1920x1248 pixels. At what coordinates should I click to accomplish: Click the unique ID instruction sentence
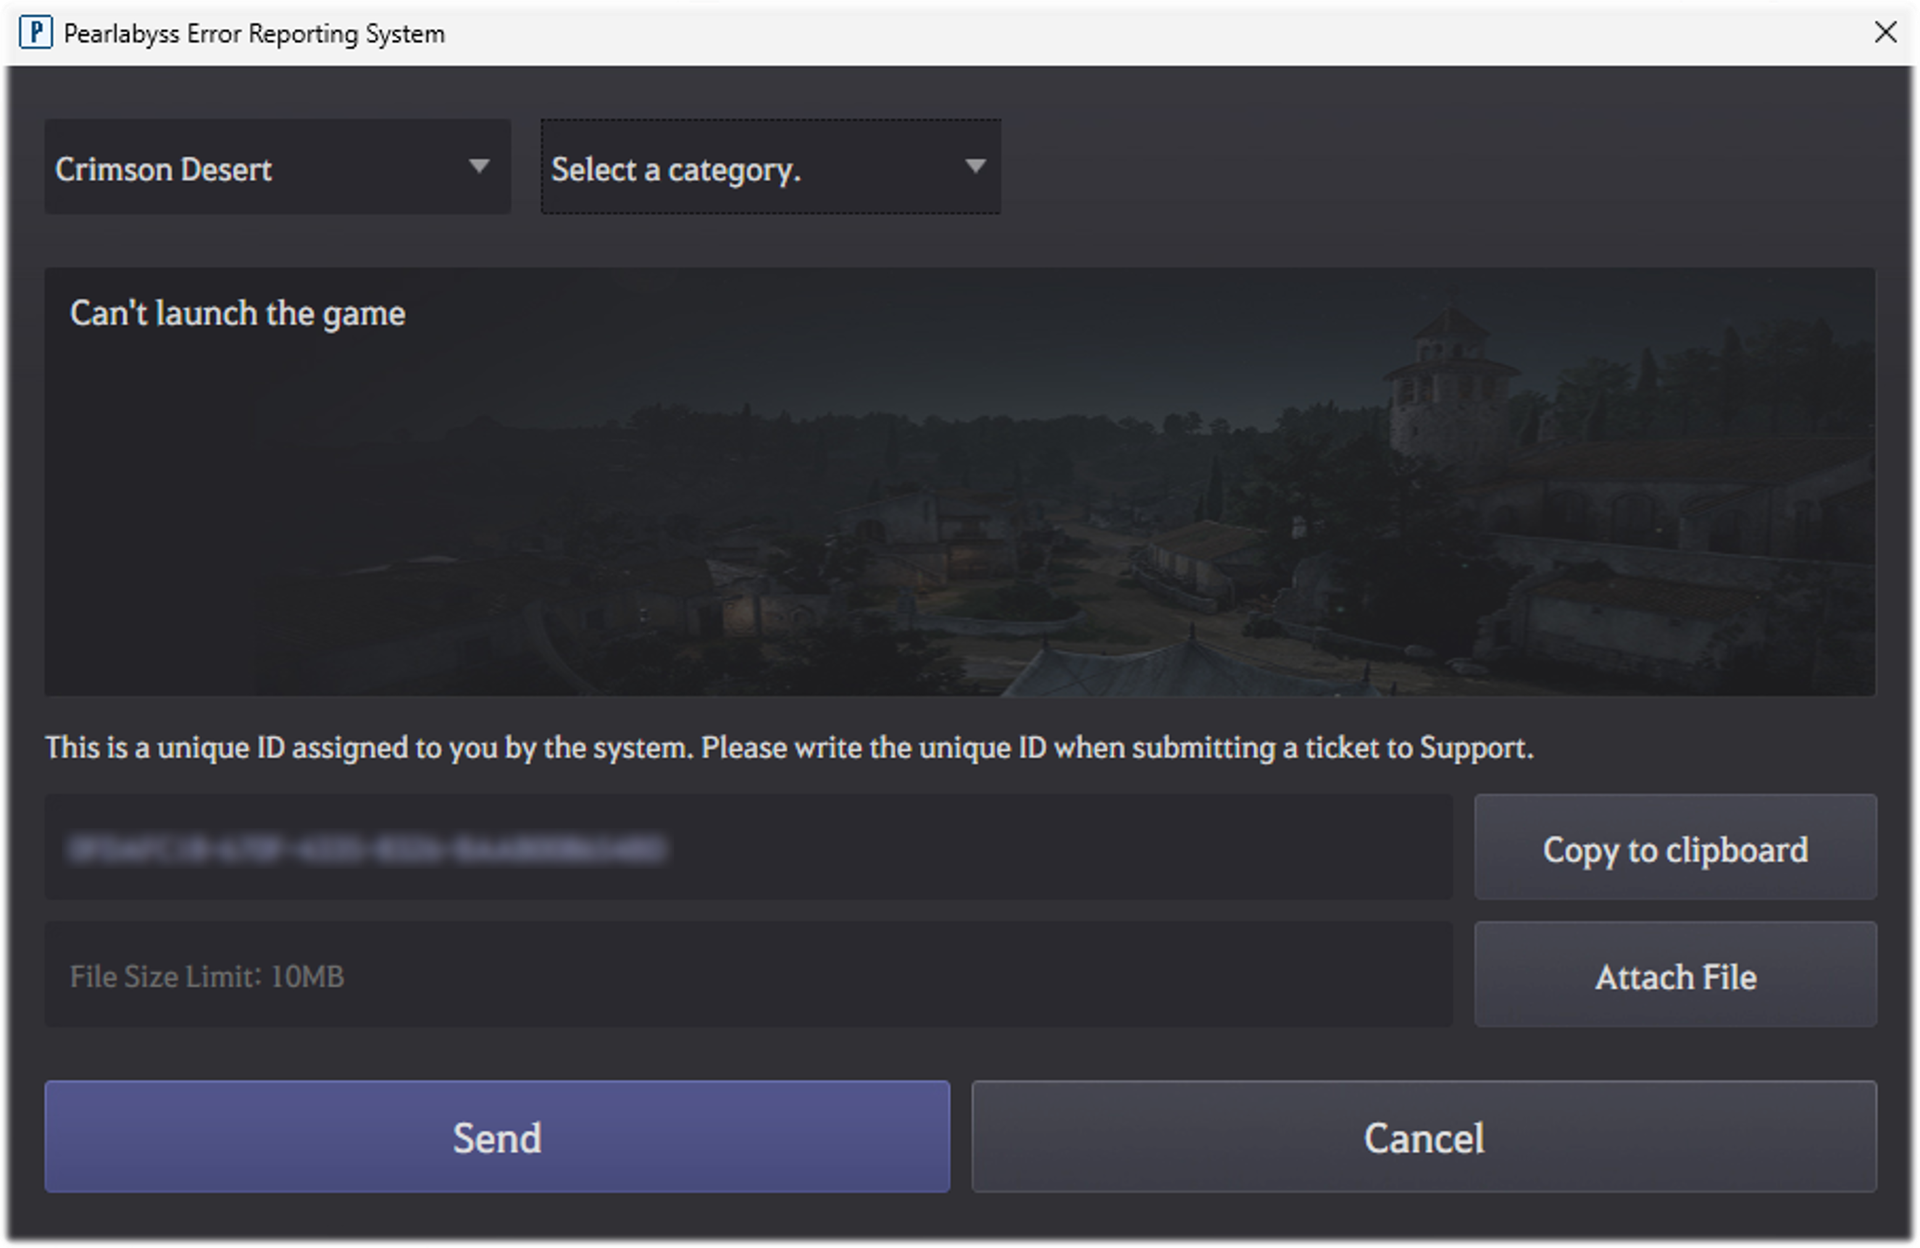coord(789,747)
